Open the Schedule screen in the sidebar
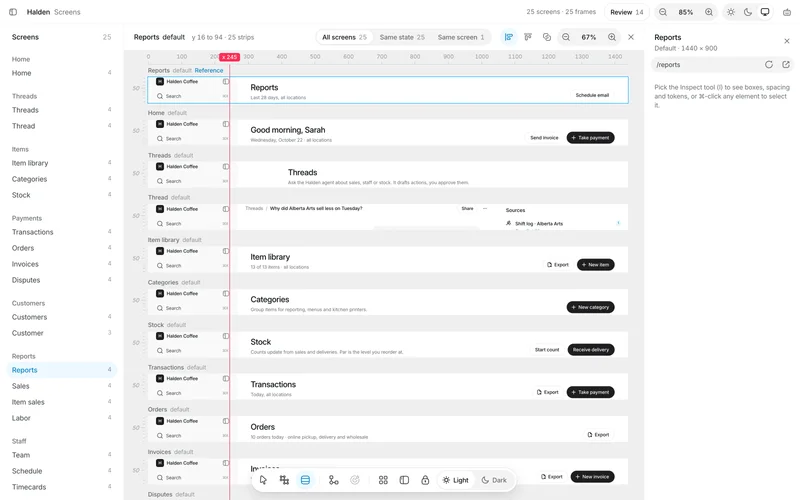This screenshot has height=500, width=800. 61,471
